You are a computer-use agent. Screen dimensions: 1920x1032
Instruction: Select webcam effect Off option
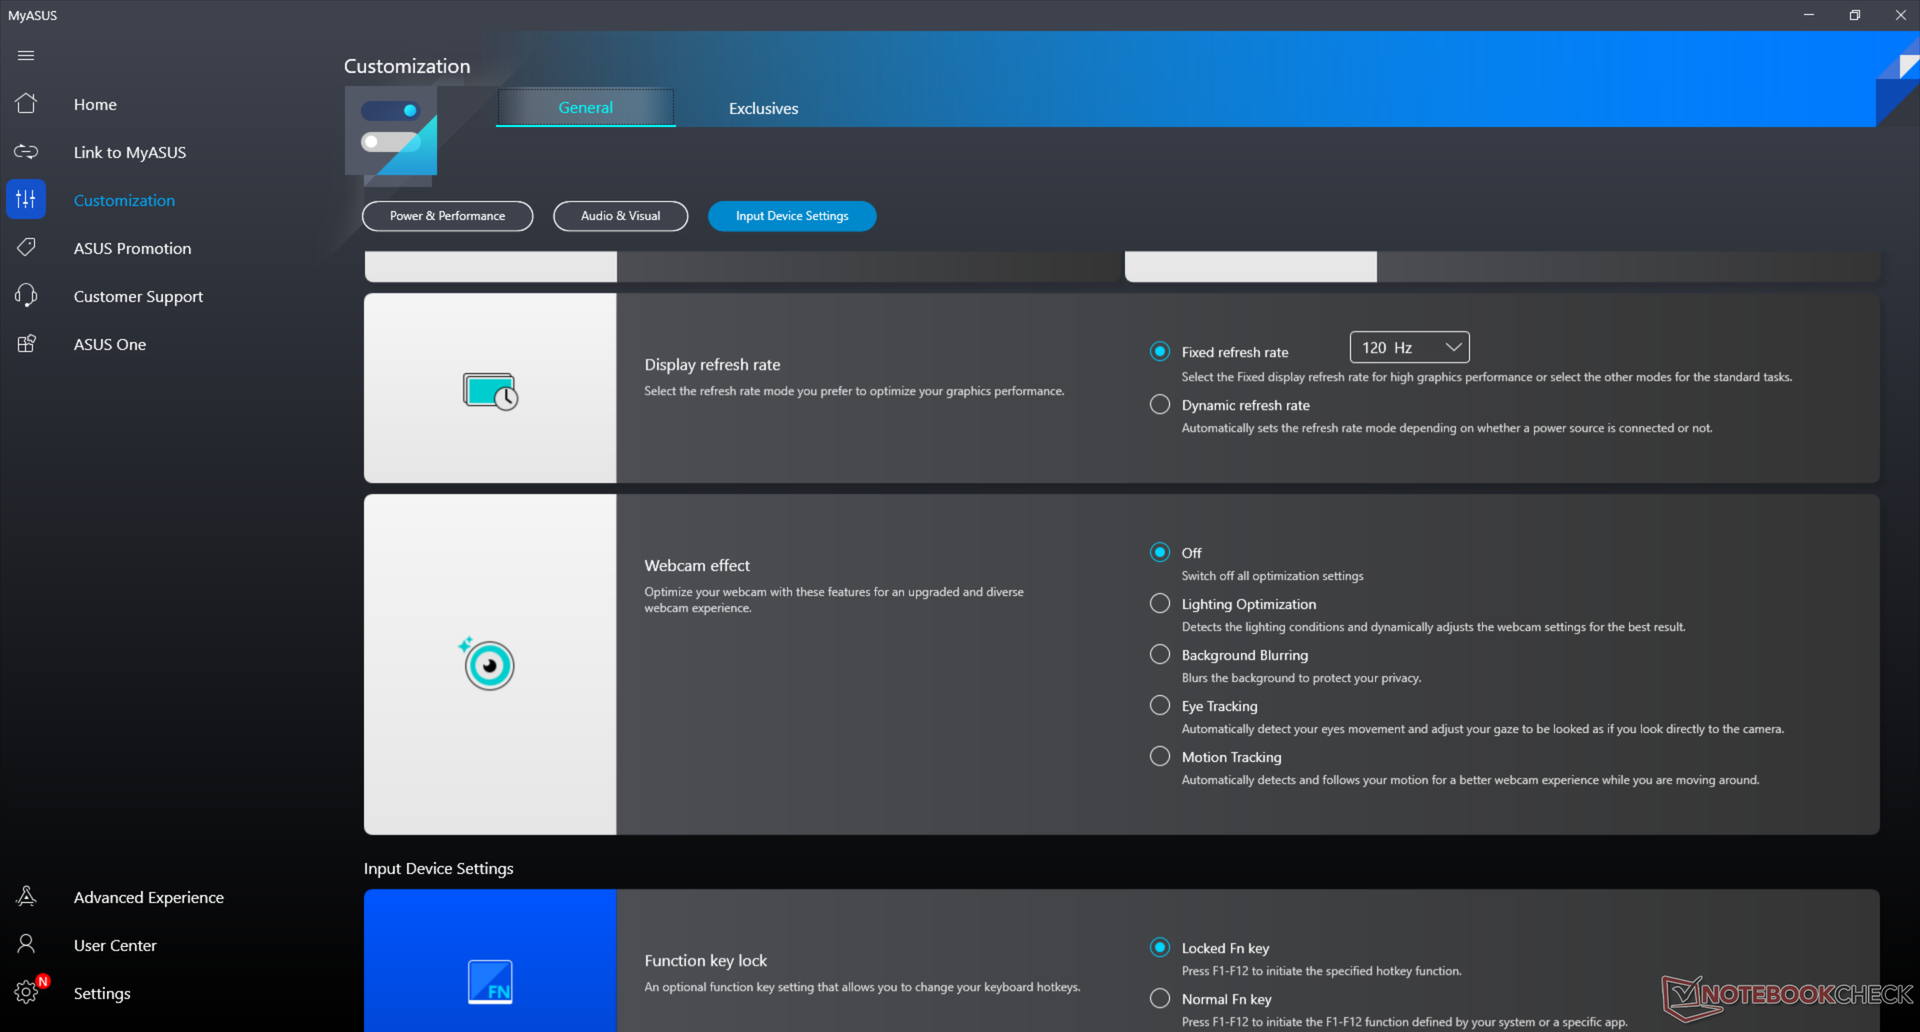pos(1160,553)
